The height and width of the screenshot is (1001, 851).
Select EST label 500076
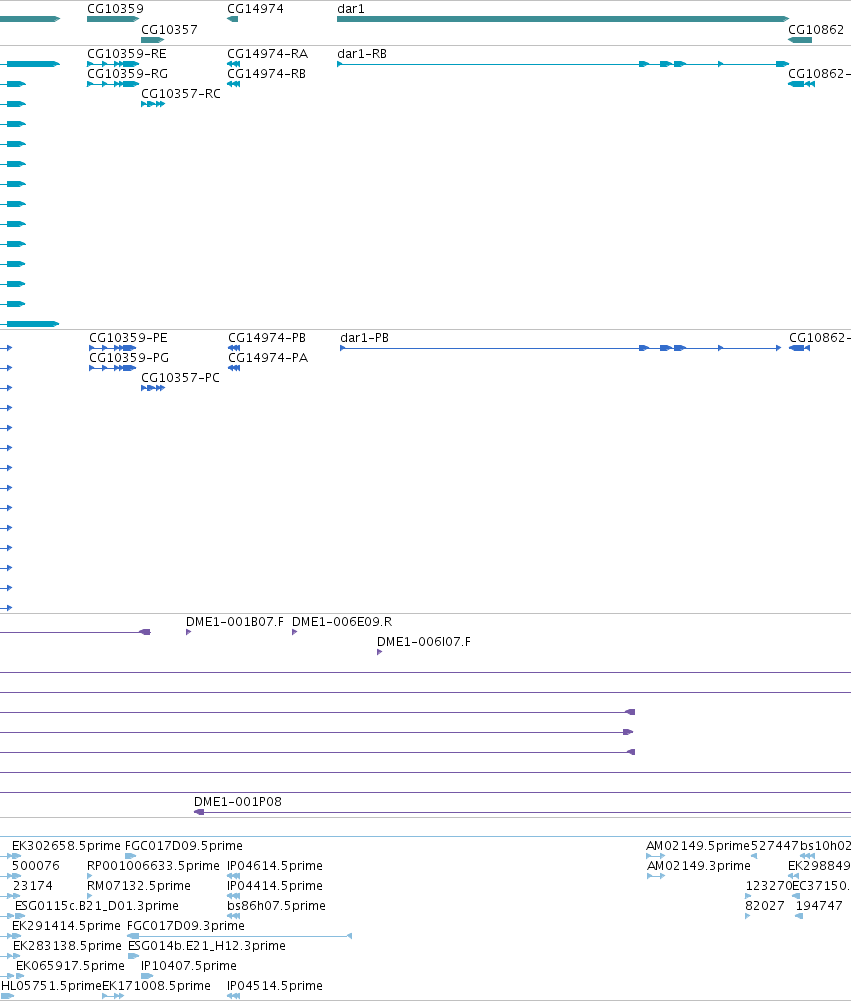(36, 866)
